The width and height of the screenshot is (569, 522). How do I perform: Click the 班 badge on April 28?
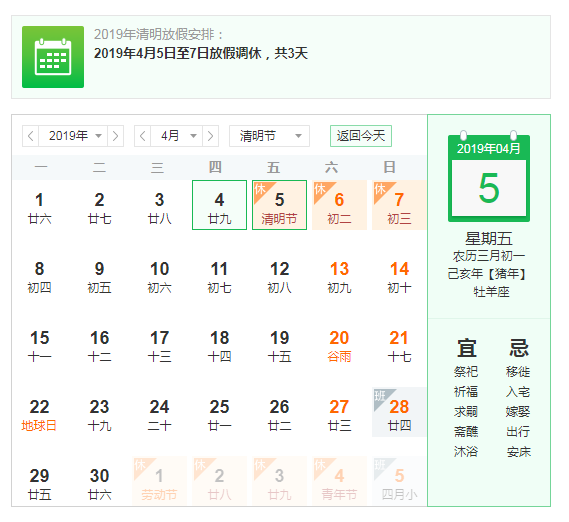380,396
